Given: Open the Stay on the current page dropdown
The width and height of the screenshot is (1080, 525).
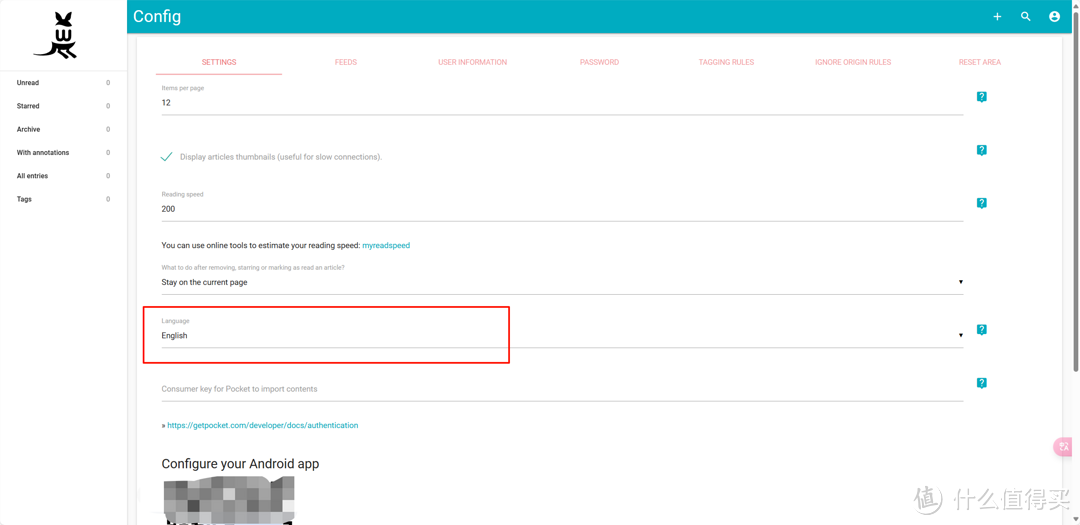Looking at the screenshot, I should click(560, 283).
